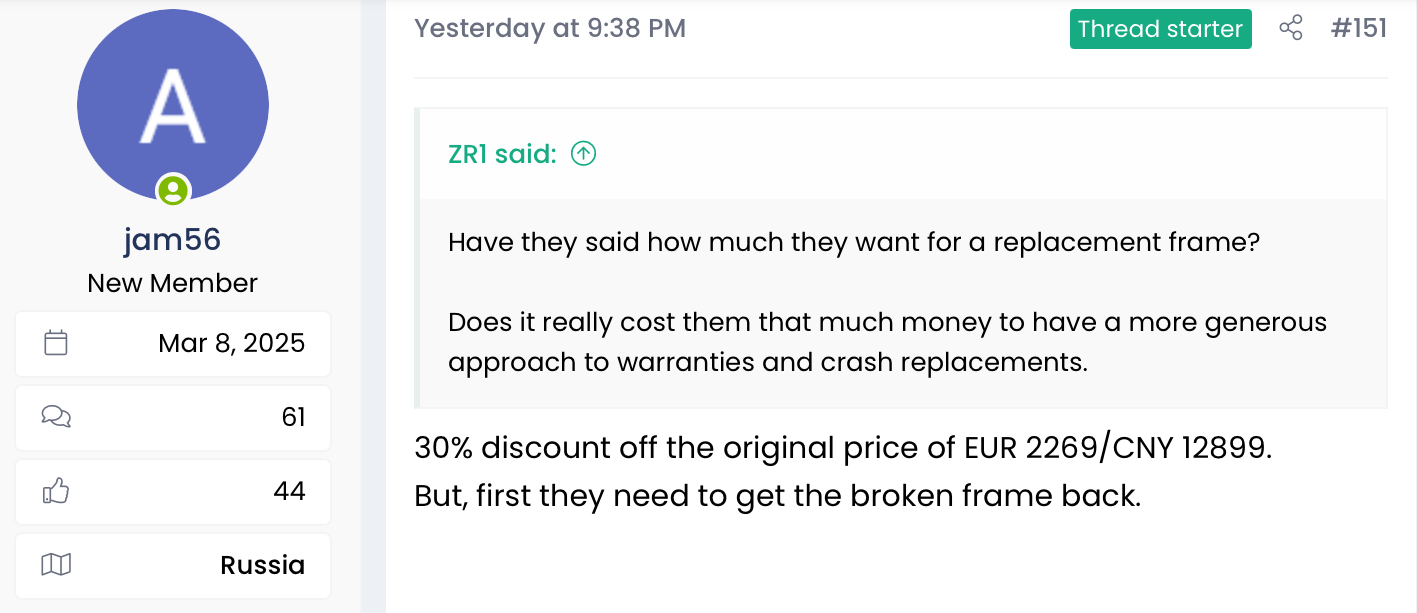Click the speech bubbles messages icon
This screenshot has width=1417, height=613.
pos(56,417)
